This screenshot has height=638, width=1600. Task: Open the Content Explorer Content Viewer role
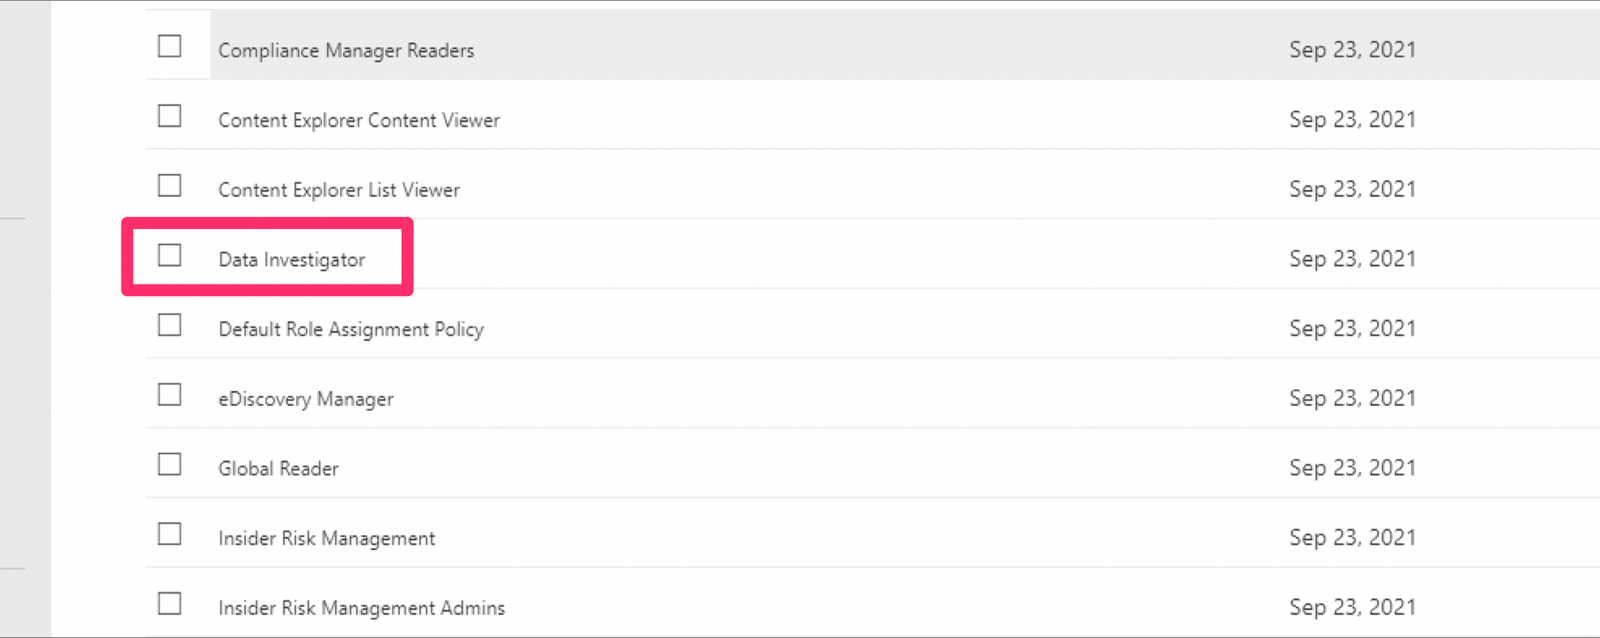click(x=359, y=120)
